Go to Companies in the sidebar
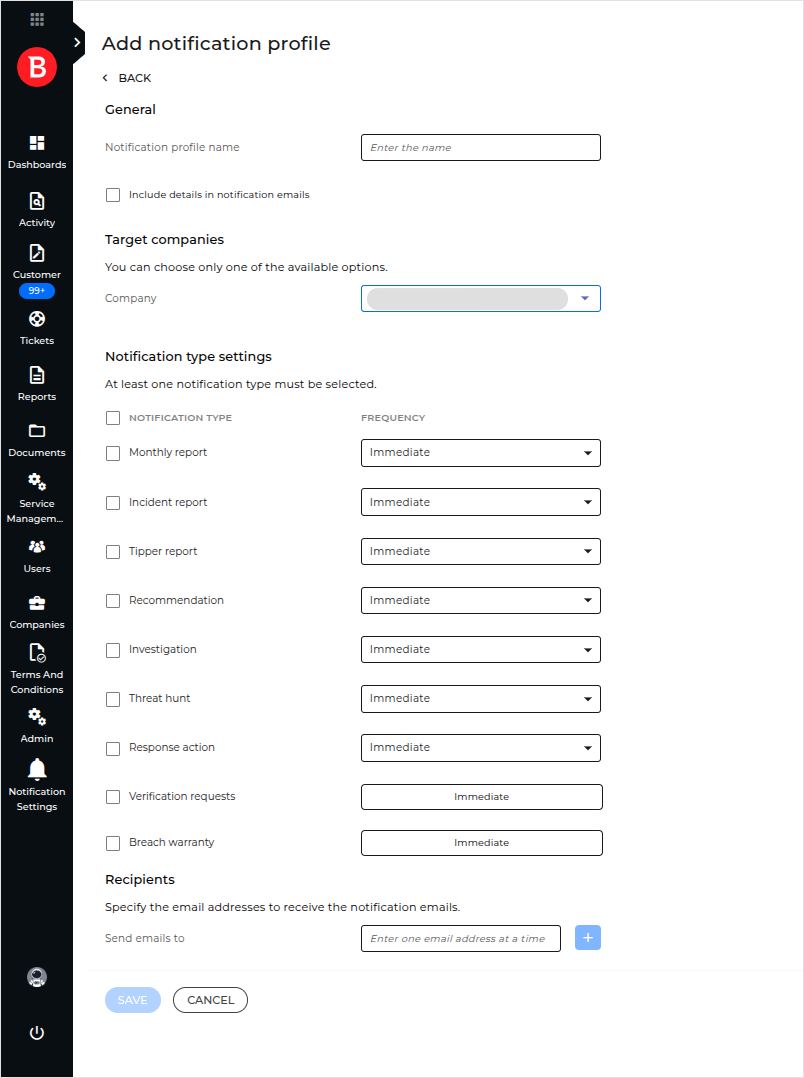This screenshot has width=804, height=1078. [x=36, y=610]
